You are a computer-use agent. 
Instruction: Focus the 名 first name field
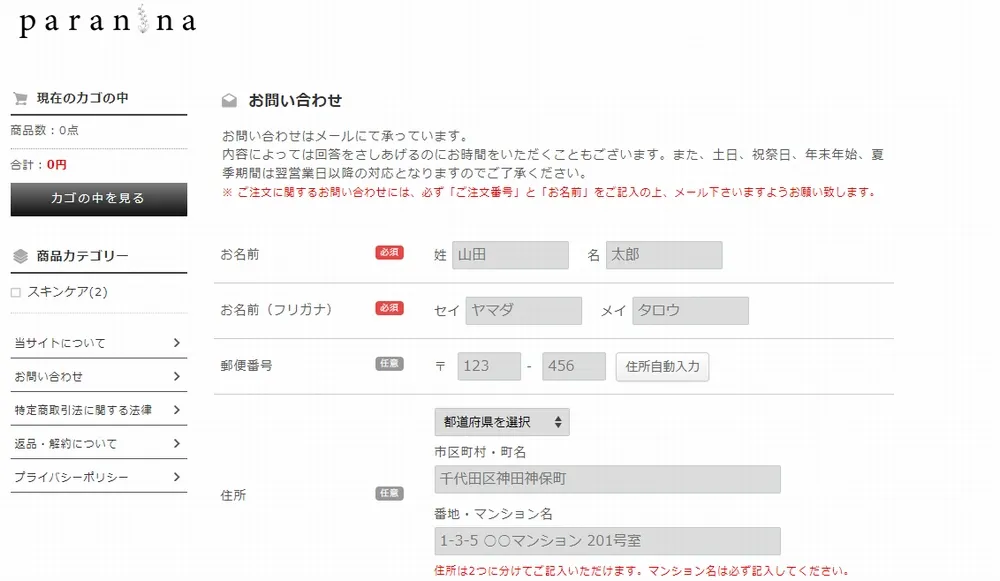(x=664, y=255)
